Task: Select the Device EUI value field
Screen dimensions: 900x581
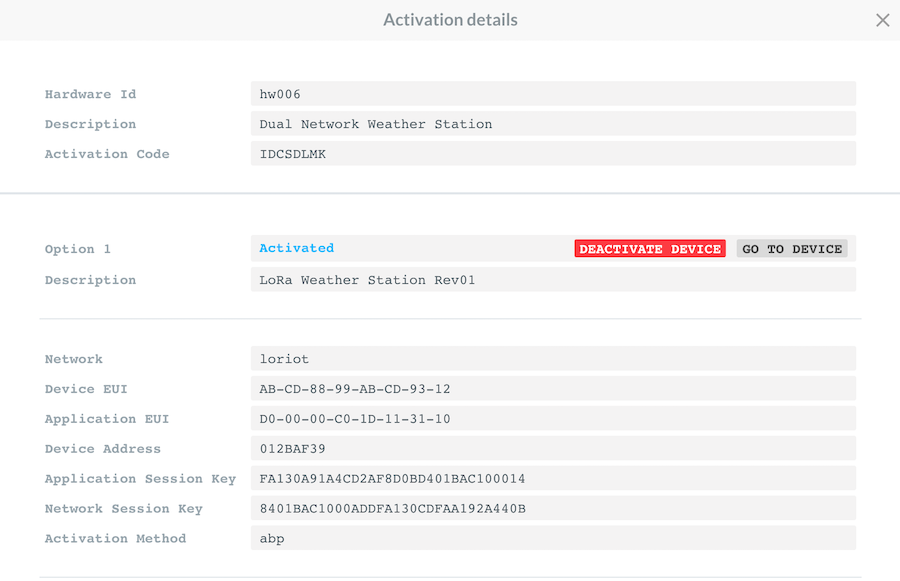Action: pos(552,389)
